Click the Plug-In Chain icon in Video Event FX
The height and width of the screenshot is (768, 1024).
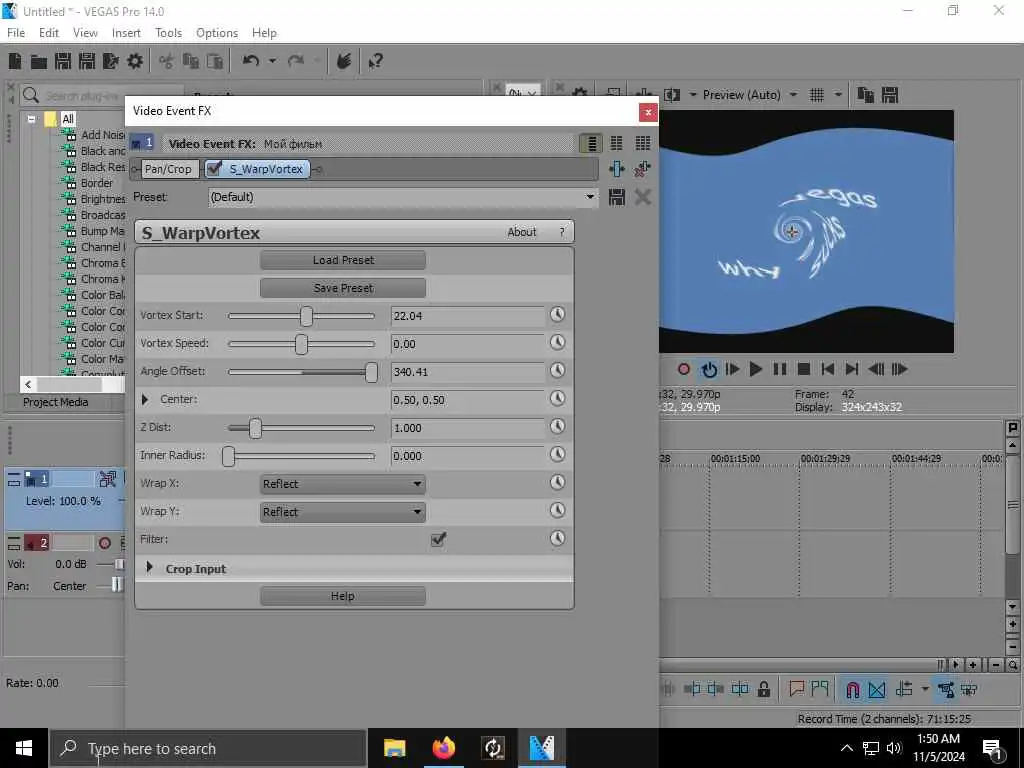coord(616,169)
